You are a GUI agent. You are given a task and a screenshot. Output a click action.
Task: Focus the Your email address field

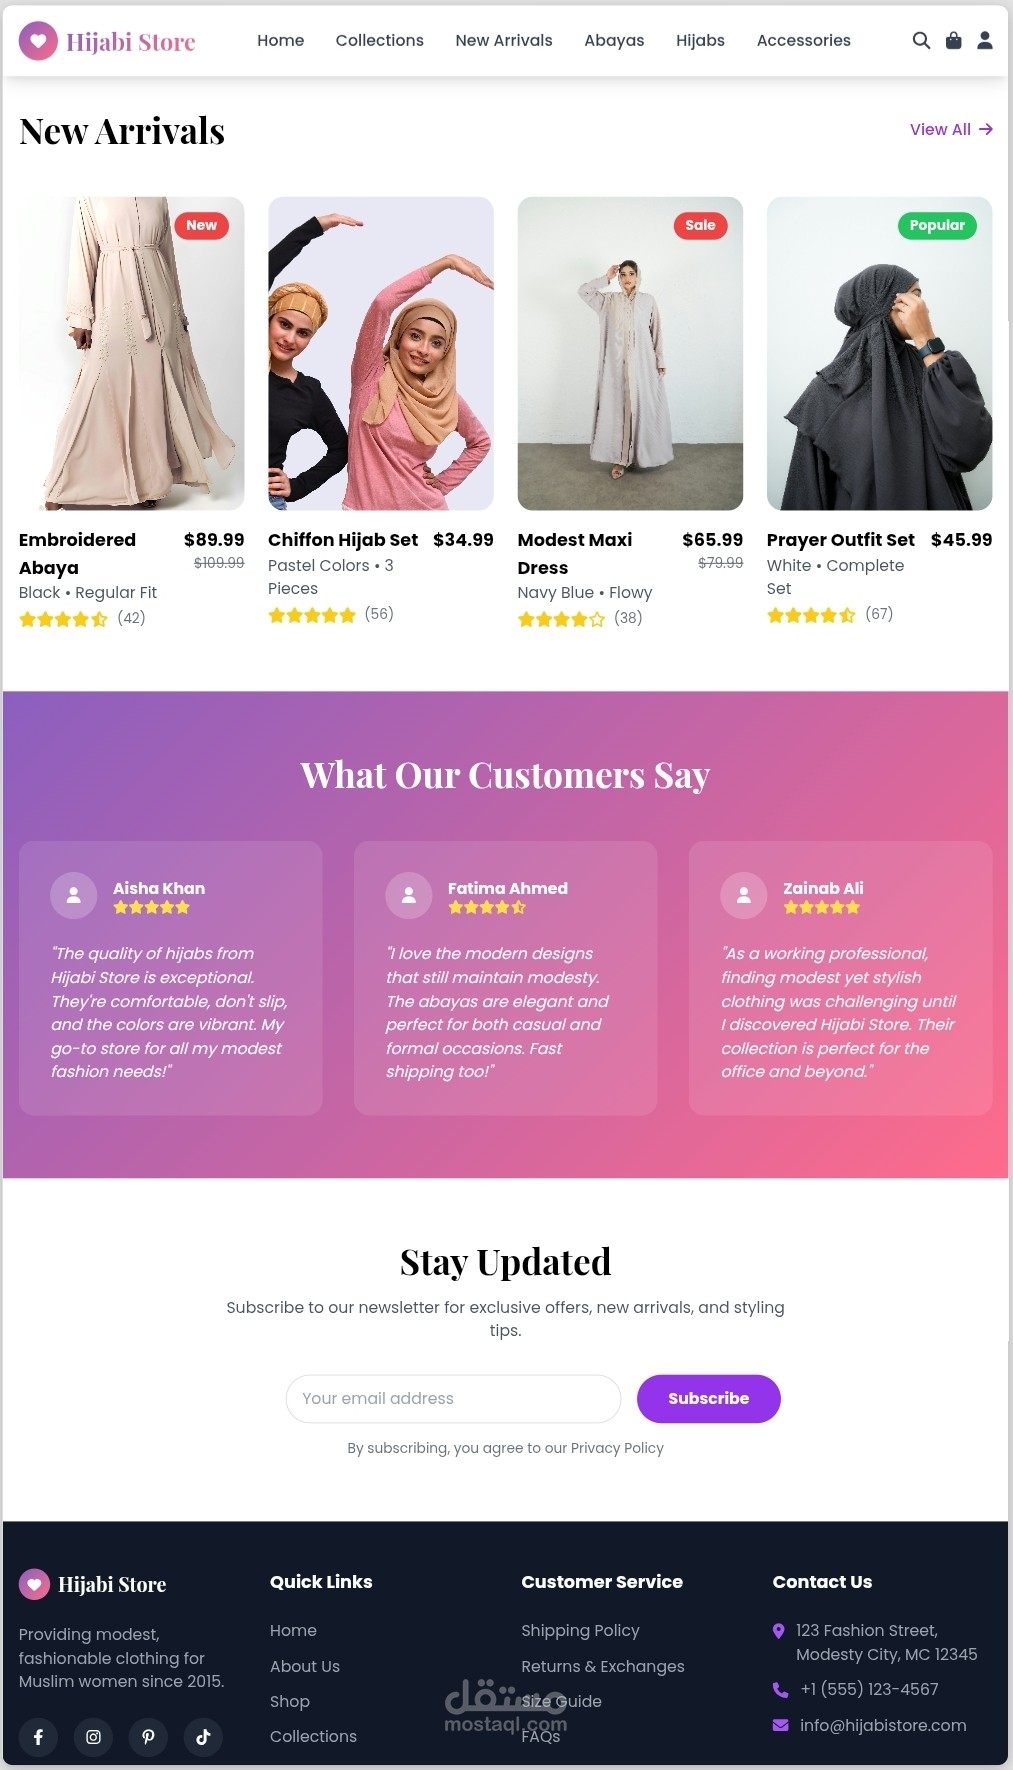pyautogui.click(x=453, y=1398)
